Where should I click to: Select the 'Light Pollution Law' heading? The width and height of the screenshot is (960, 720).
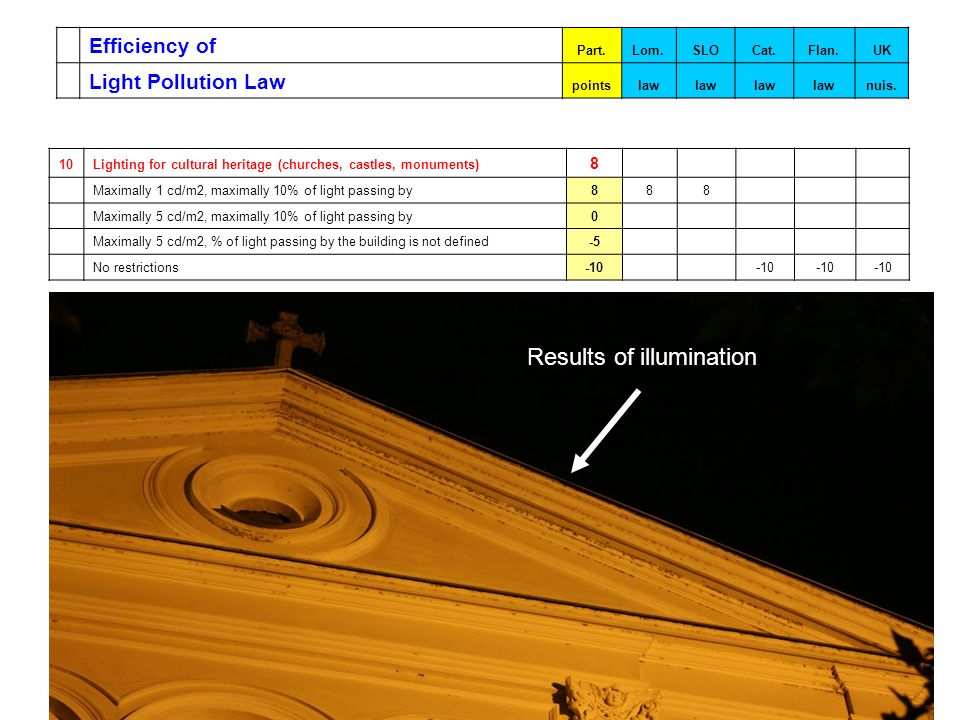tap(187, 81)
